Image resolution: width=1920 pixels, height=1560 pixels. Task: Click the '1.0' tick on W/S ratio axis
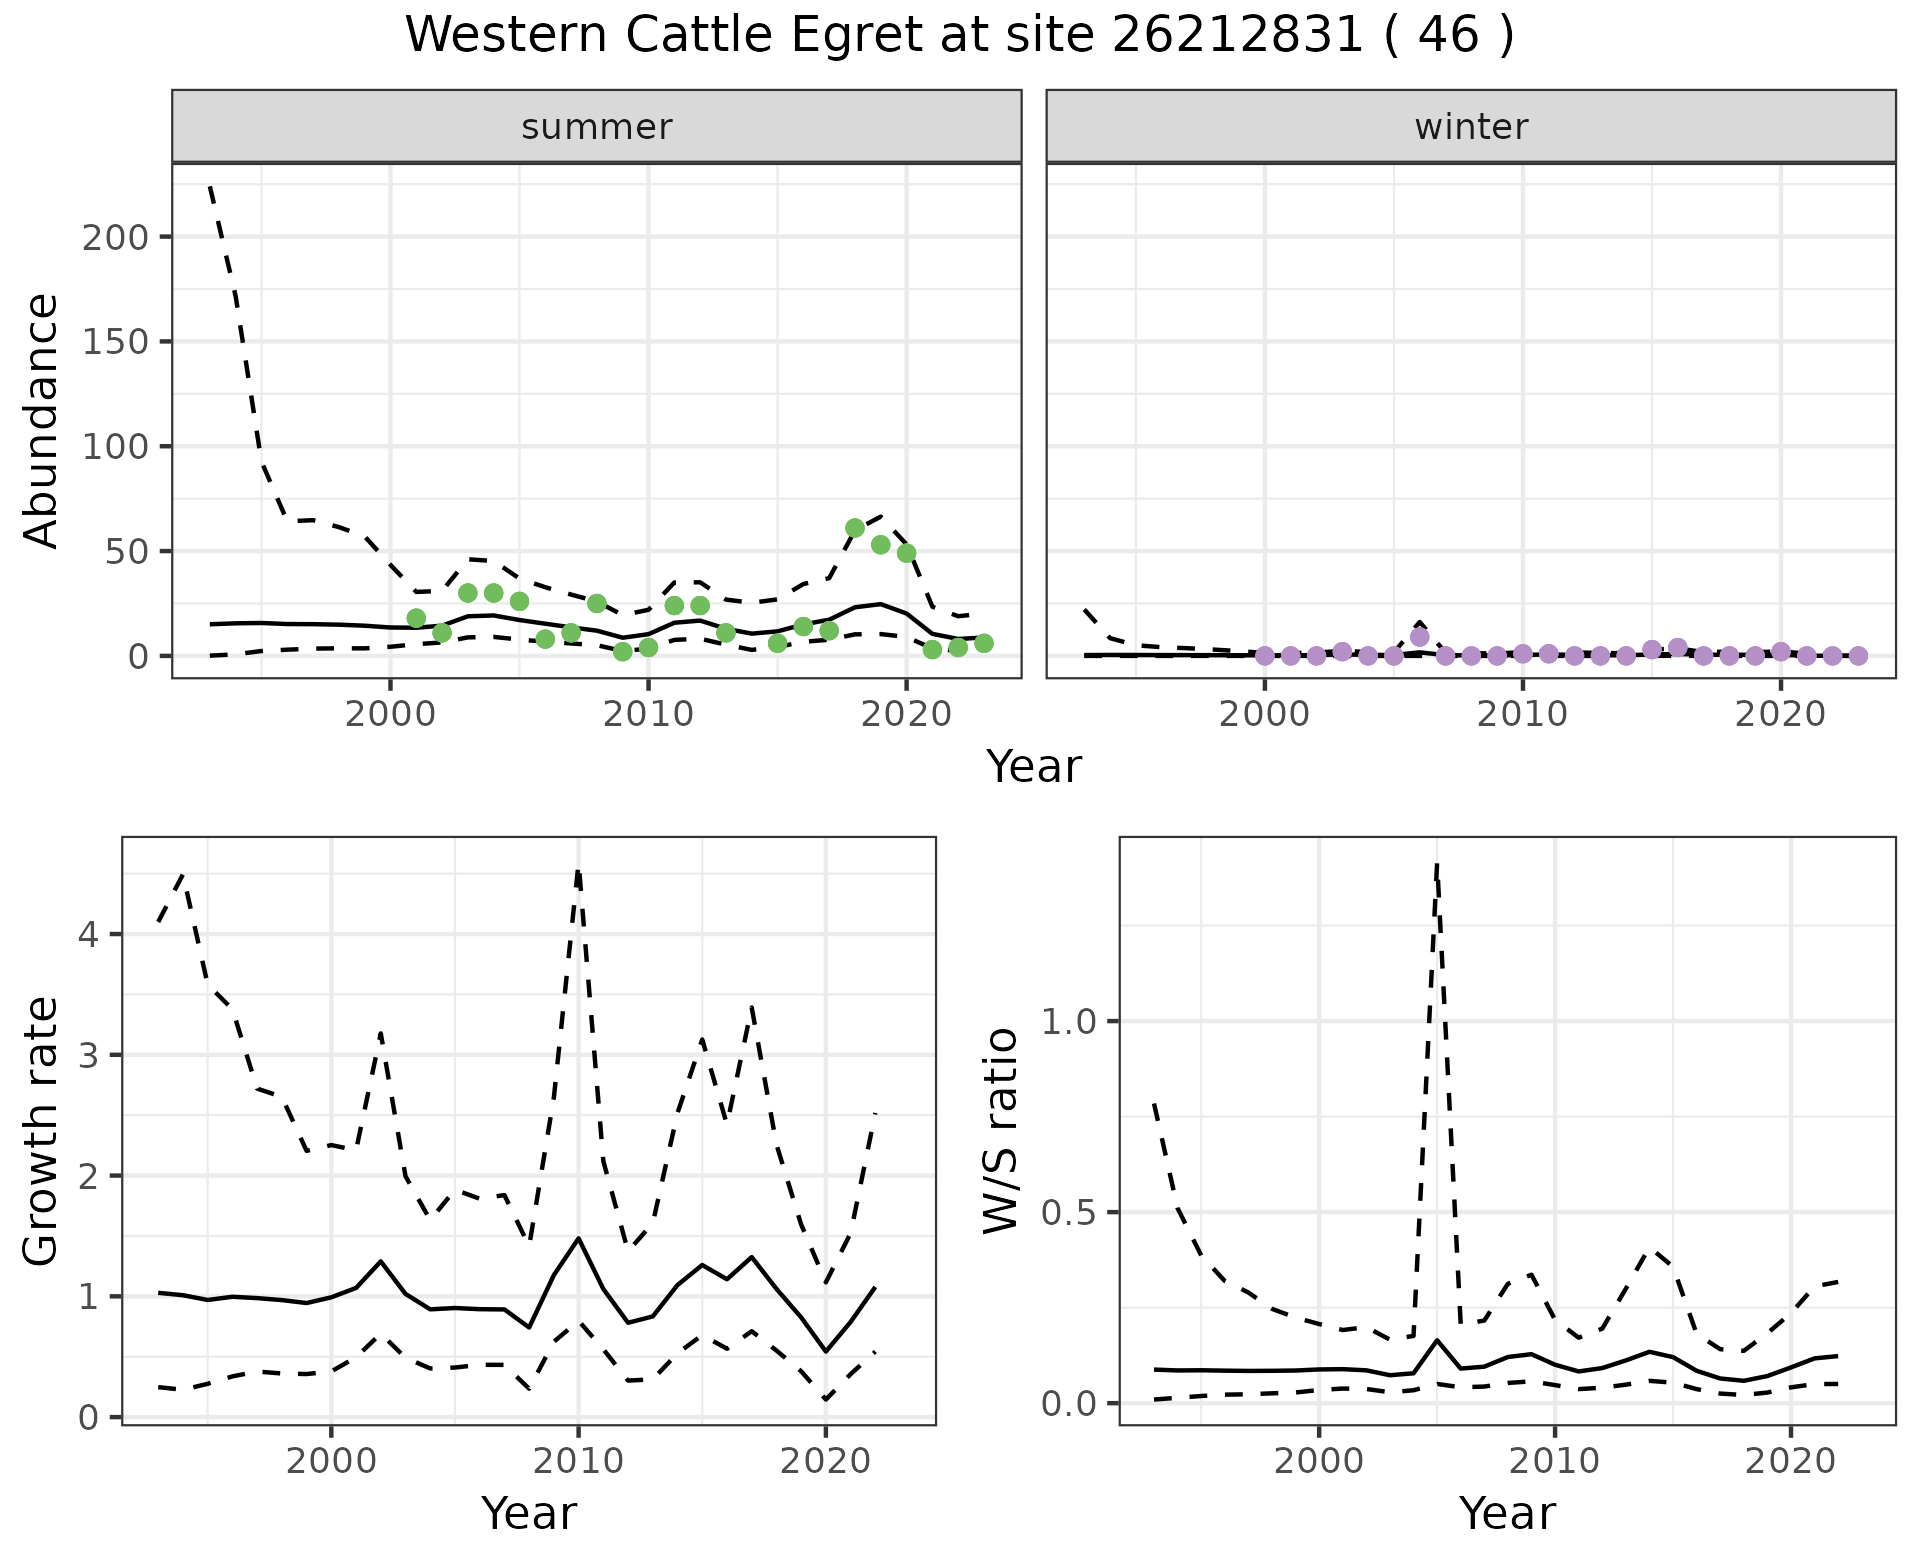(x=1070, y=1022)
